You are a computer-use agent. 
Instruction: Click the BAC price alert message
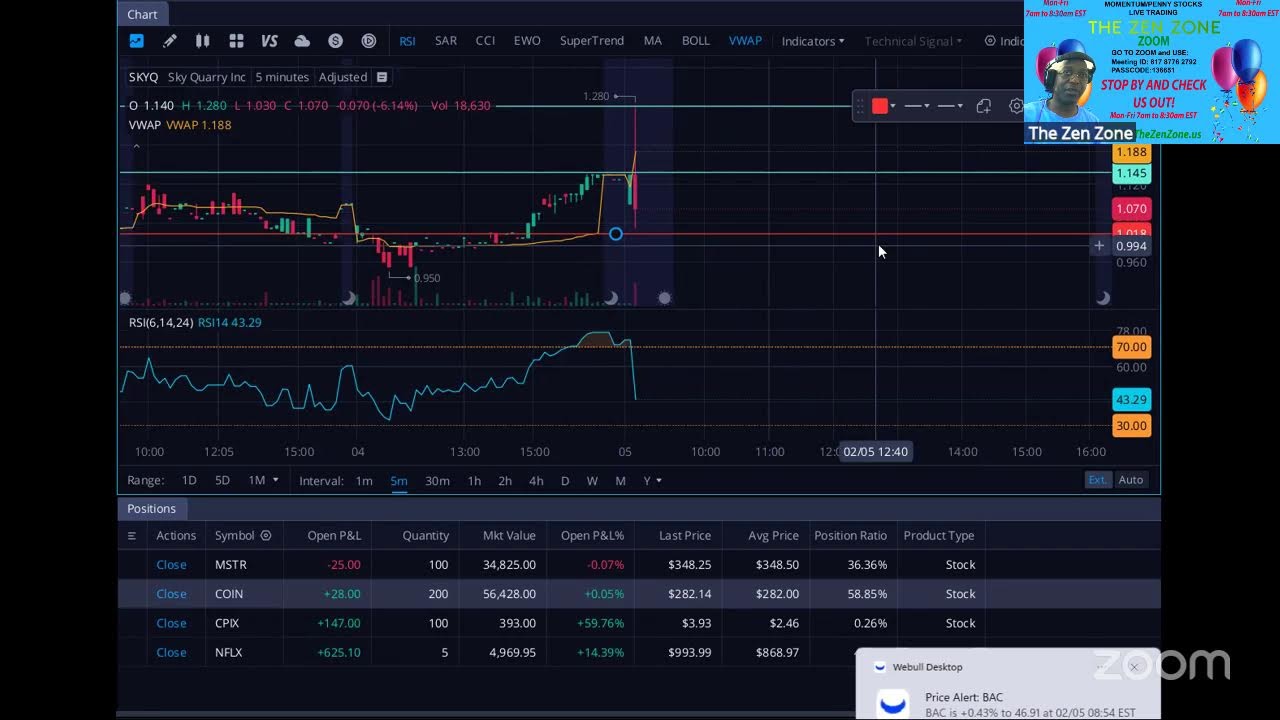[x=1030, y=705]
